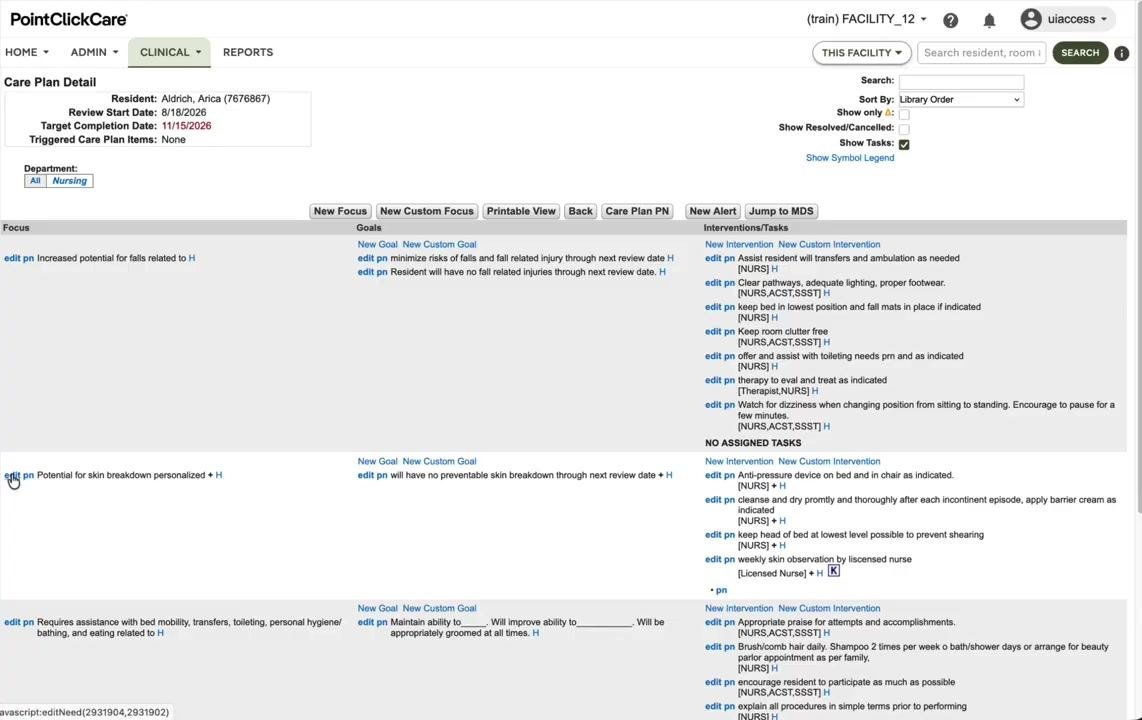The image size is (1142, 720).
Task: Click edit for Increased potential for falls focus
Action: [12, 258]
